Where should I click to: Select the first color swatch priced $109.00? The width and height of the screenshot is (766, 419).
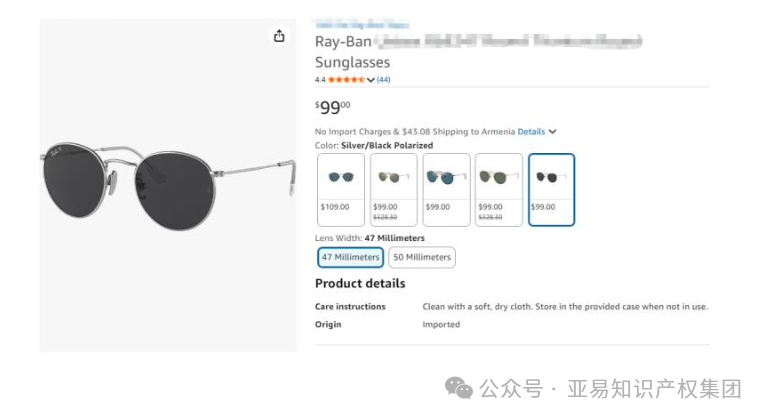pyautogui.click(x=341, y=189)
